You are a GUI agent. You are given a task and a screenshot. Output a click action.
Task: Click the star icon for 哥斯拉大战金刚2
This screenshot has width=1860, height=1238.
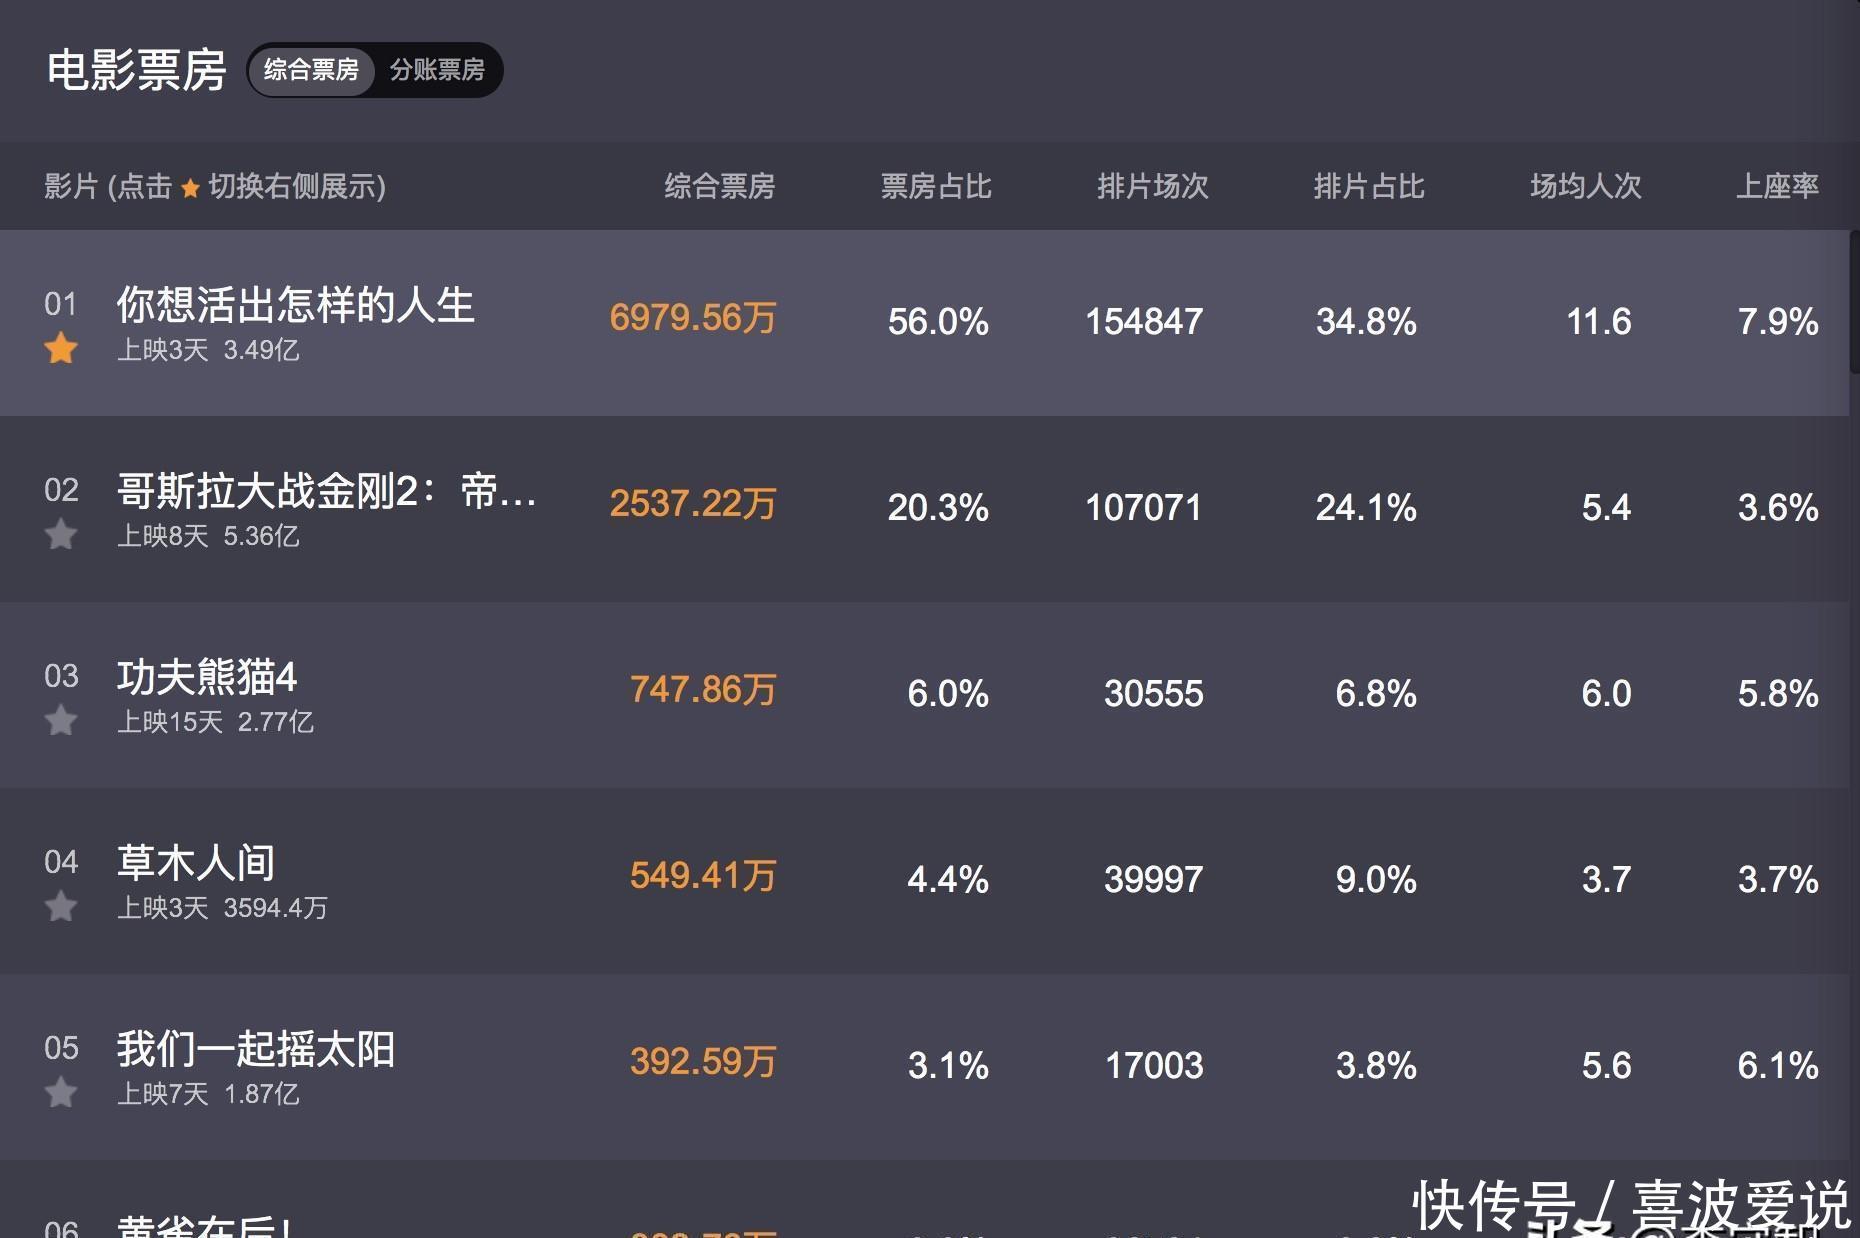[61, 535]
